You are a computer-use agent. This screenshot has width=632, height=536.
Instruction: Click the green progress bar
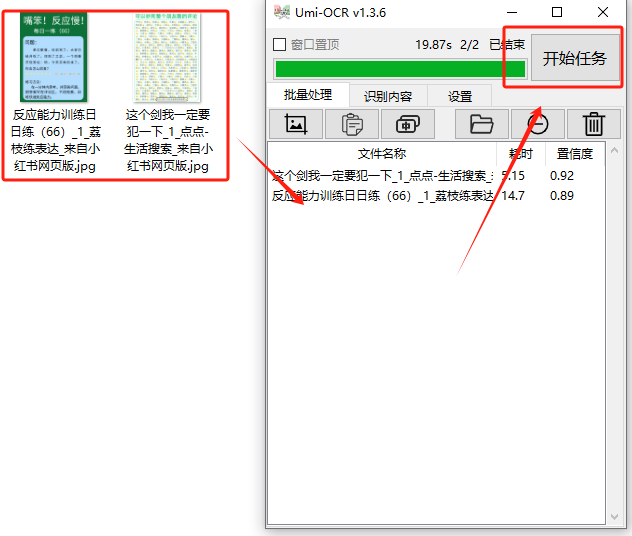[400, 69]
